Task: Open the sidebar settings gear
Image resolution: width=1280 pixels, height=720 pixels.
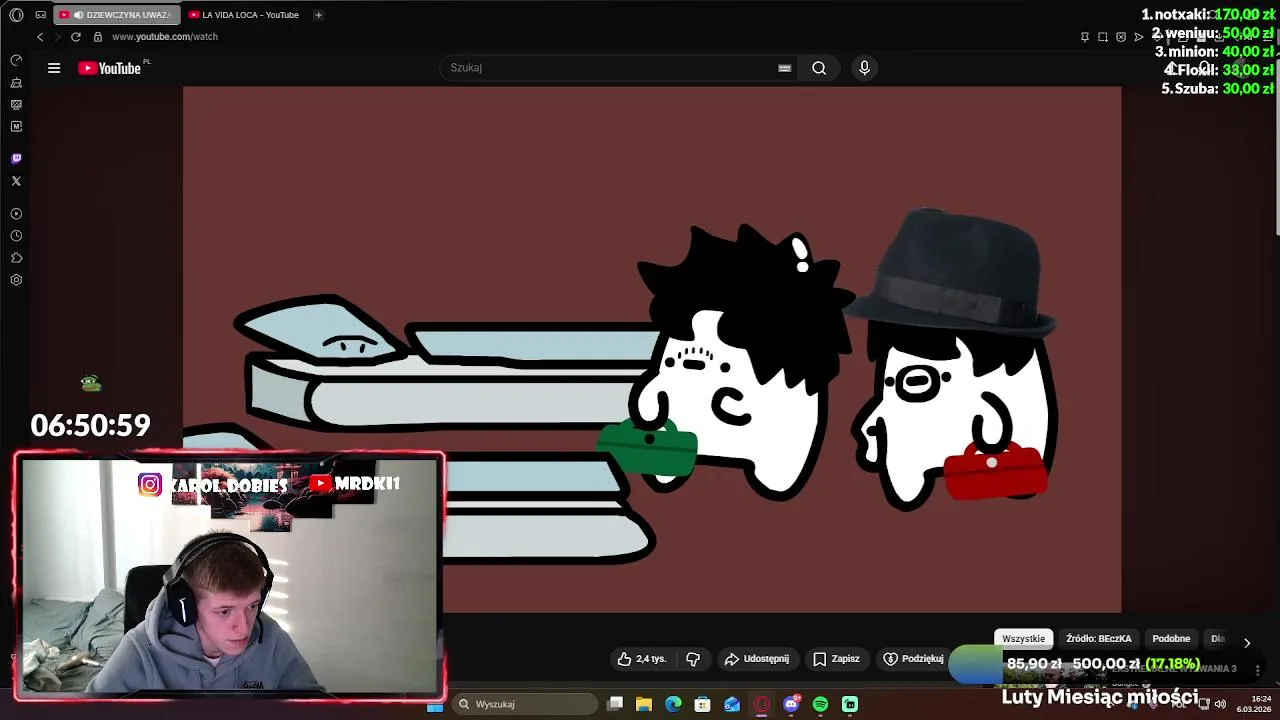Action: (x=16, y=280)
